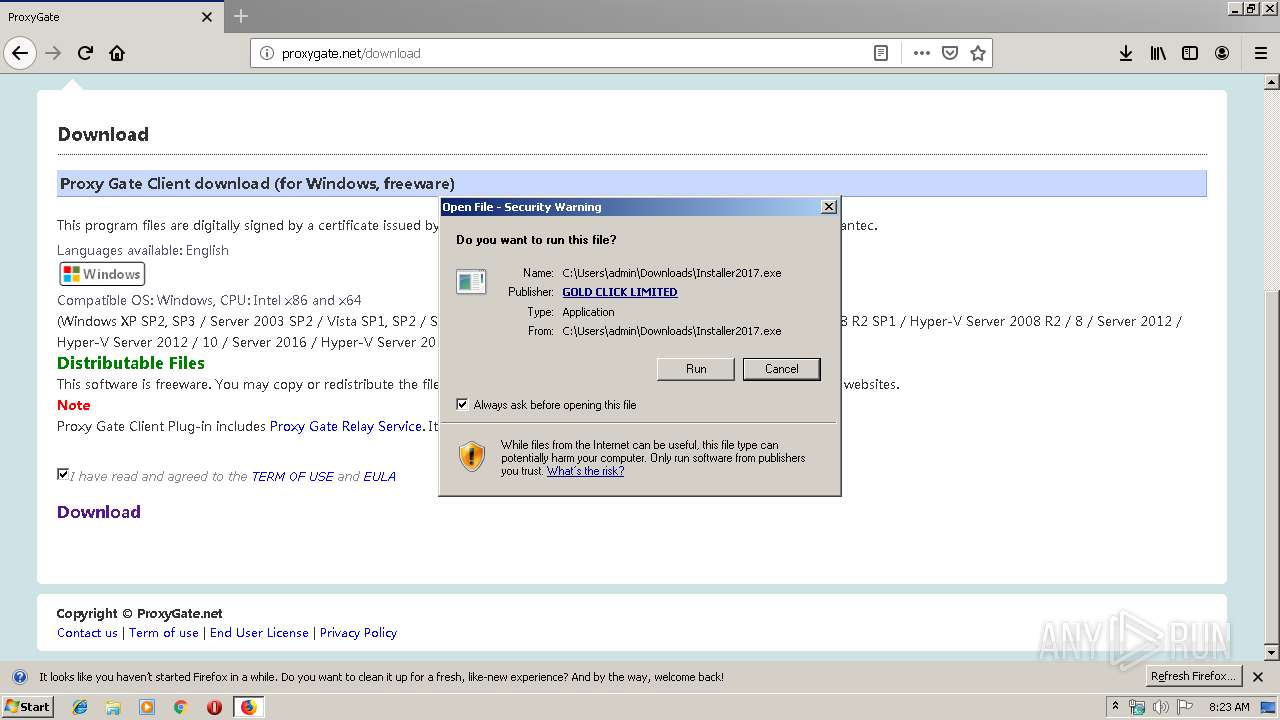Go back with the Firefox back arrow

(20, 53)
